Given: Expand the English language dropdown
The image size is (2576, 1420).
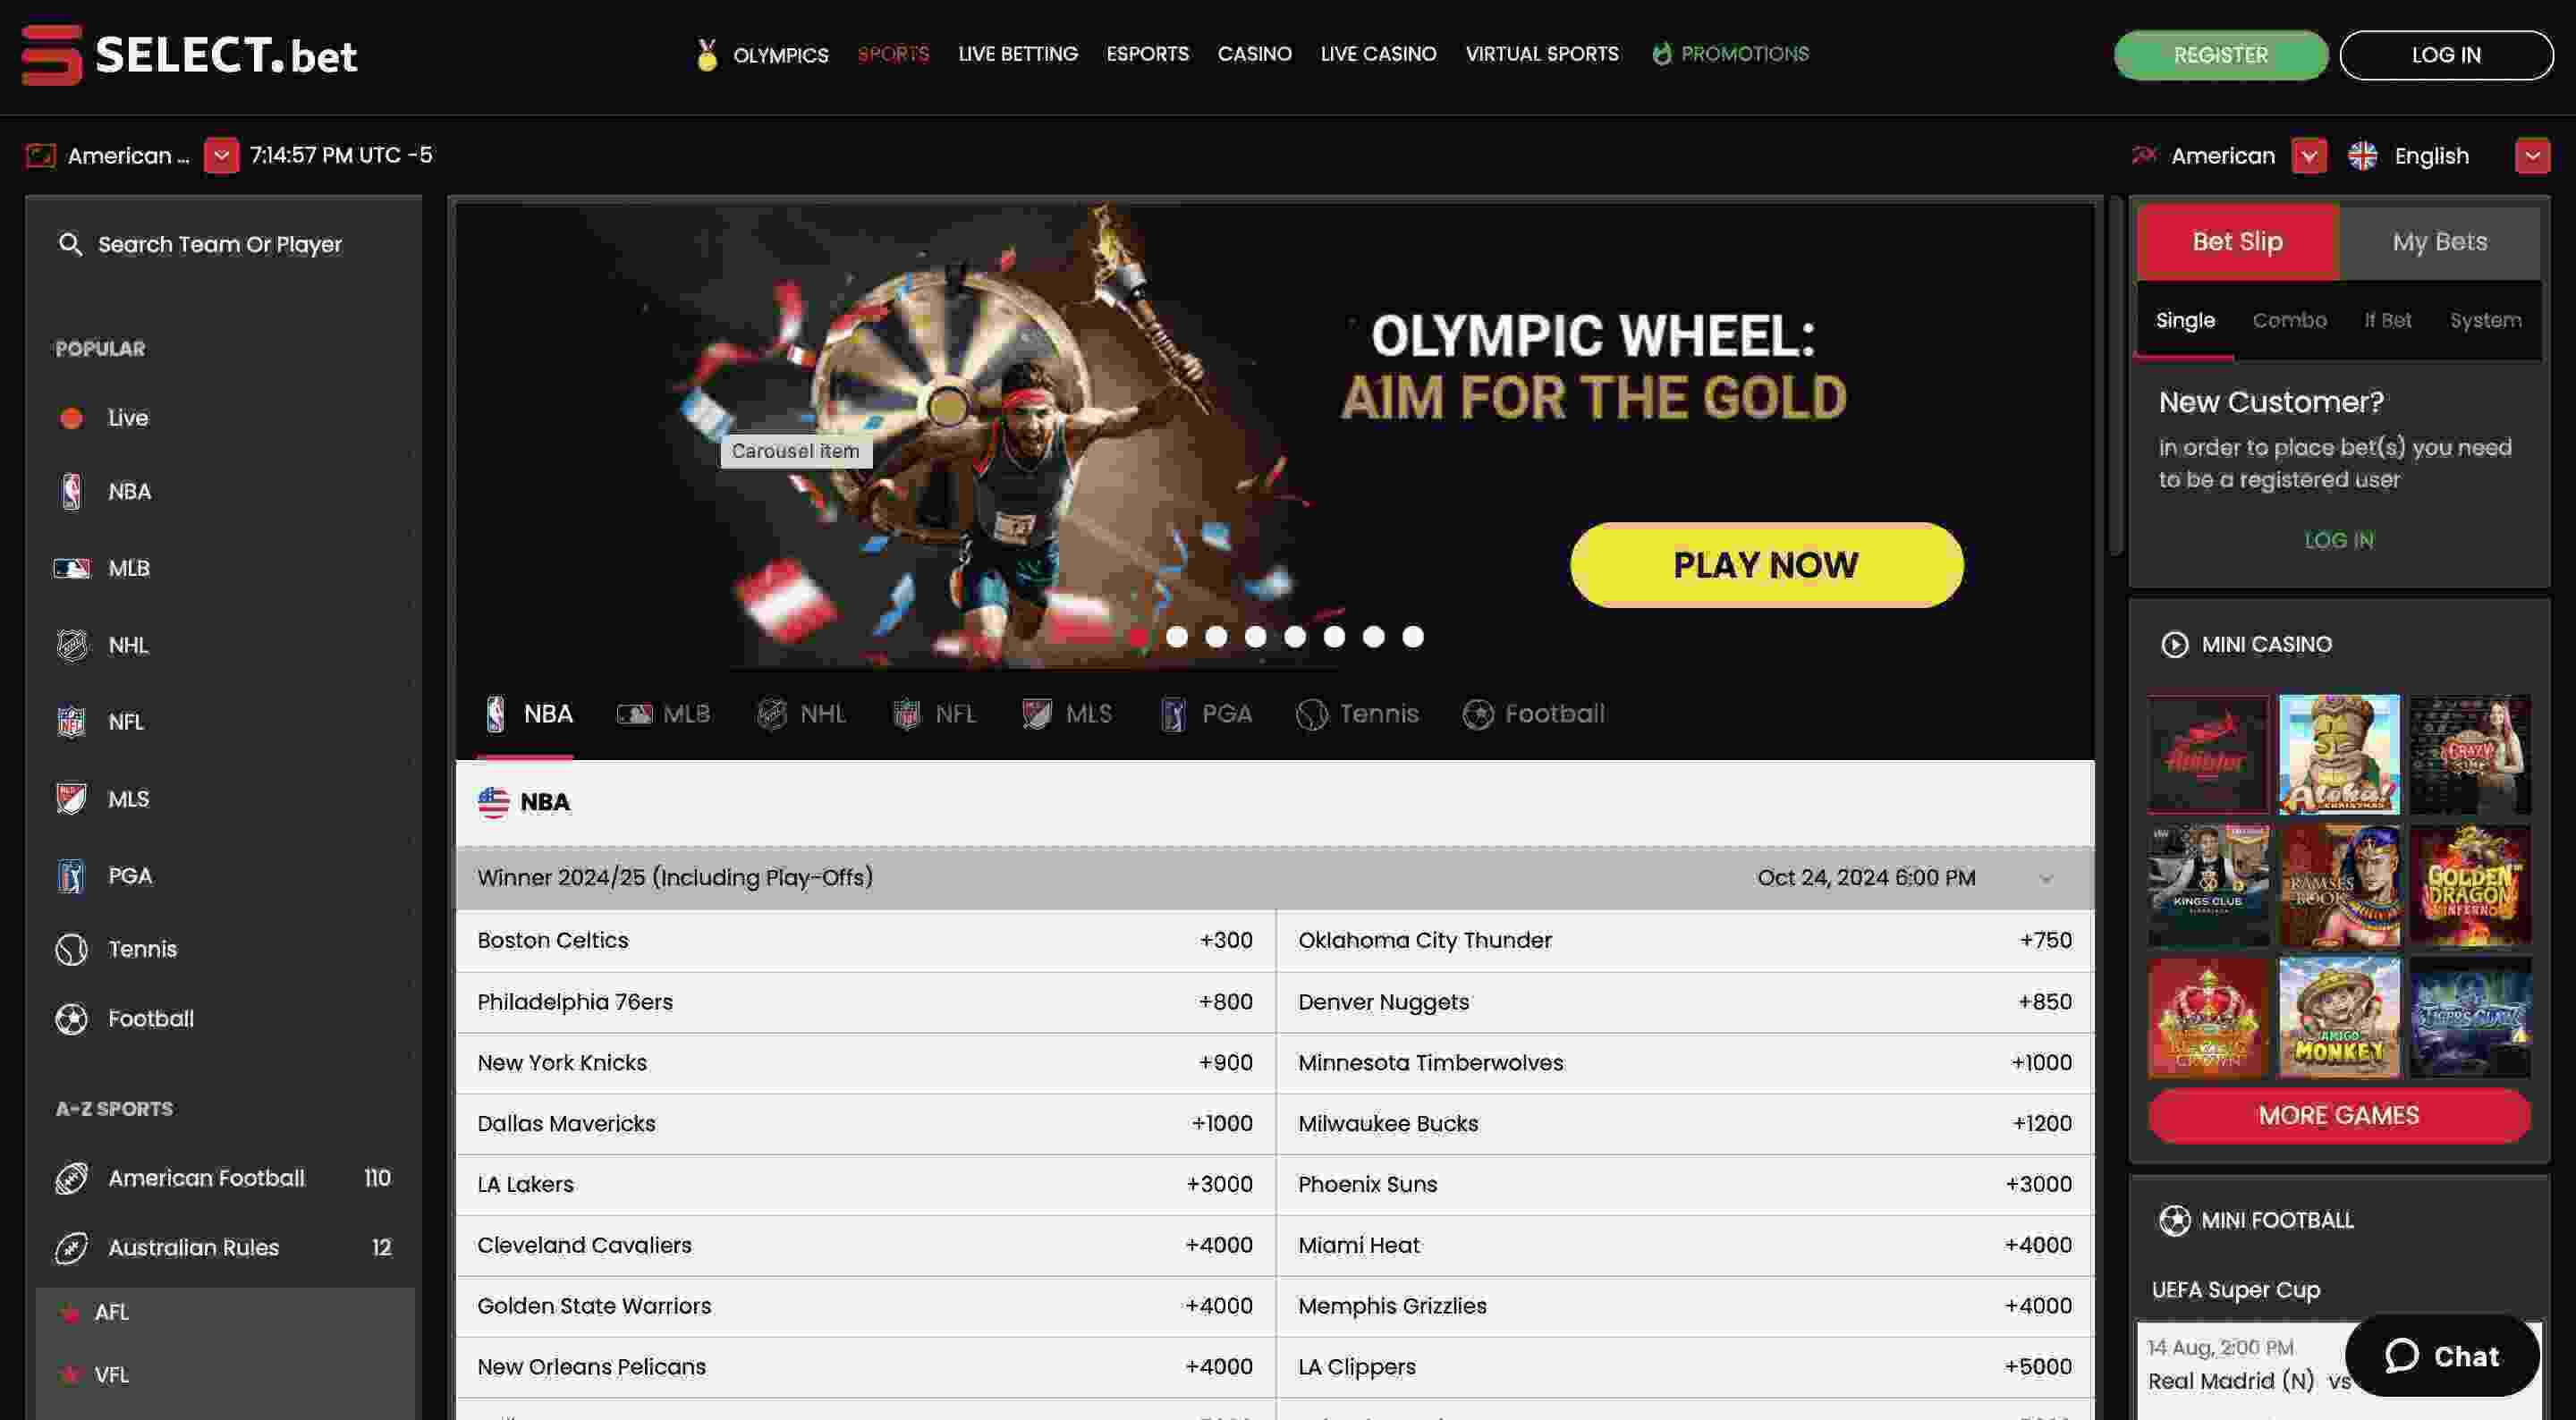Looking at the screenshot, I should [x=2531, y=156].
